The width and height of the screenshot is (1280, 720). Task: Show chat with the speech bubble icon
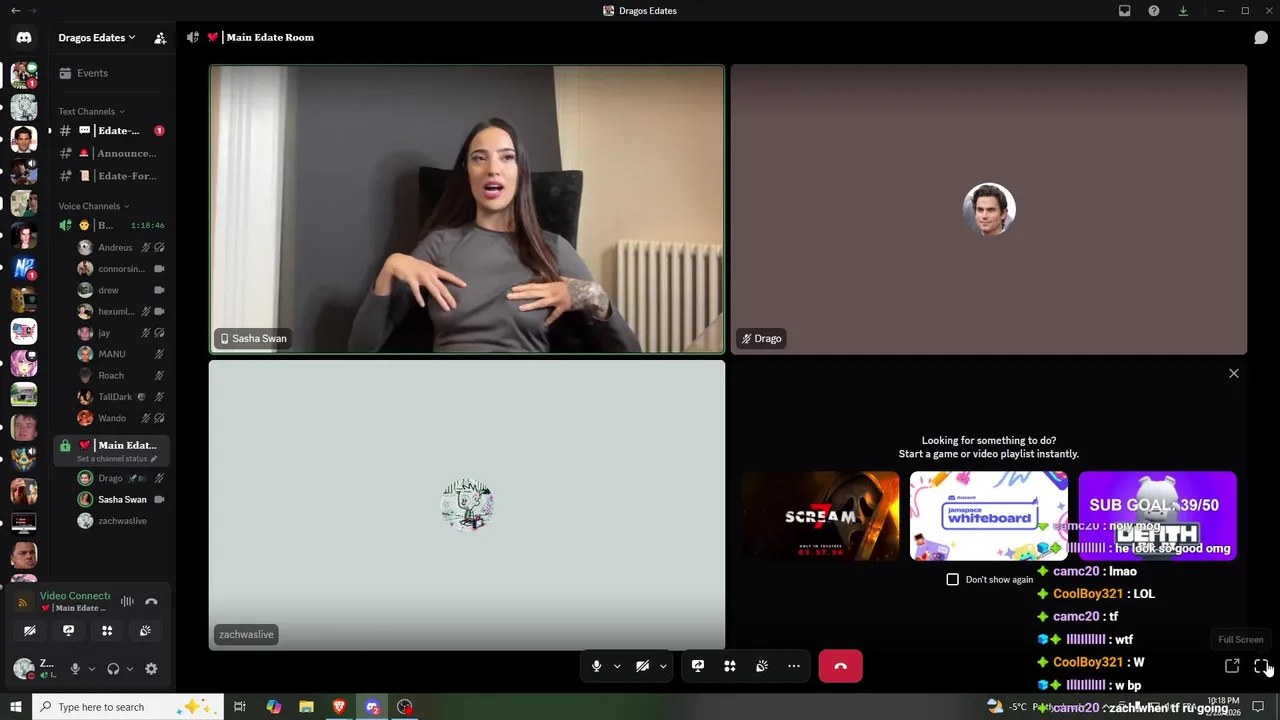tap(1261, 38)
